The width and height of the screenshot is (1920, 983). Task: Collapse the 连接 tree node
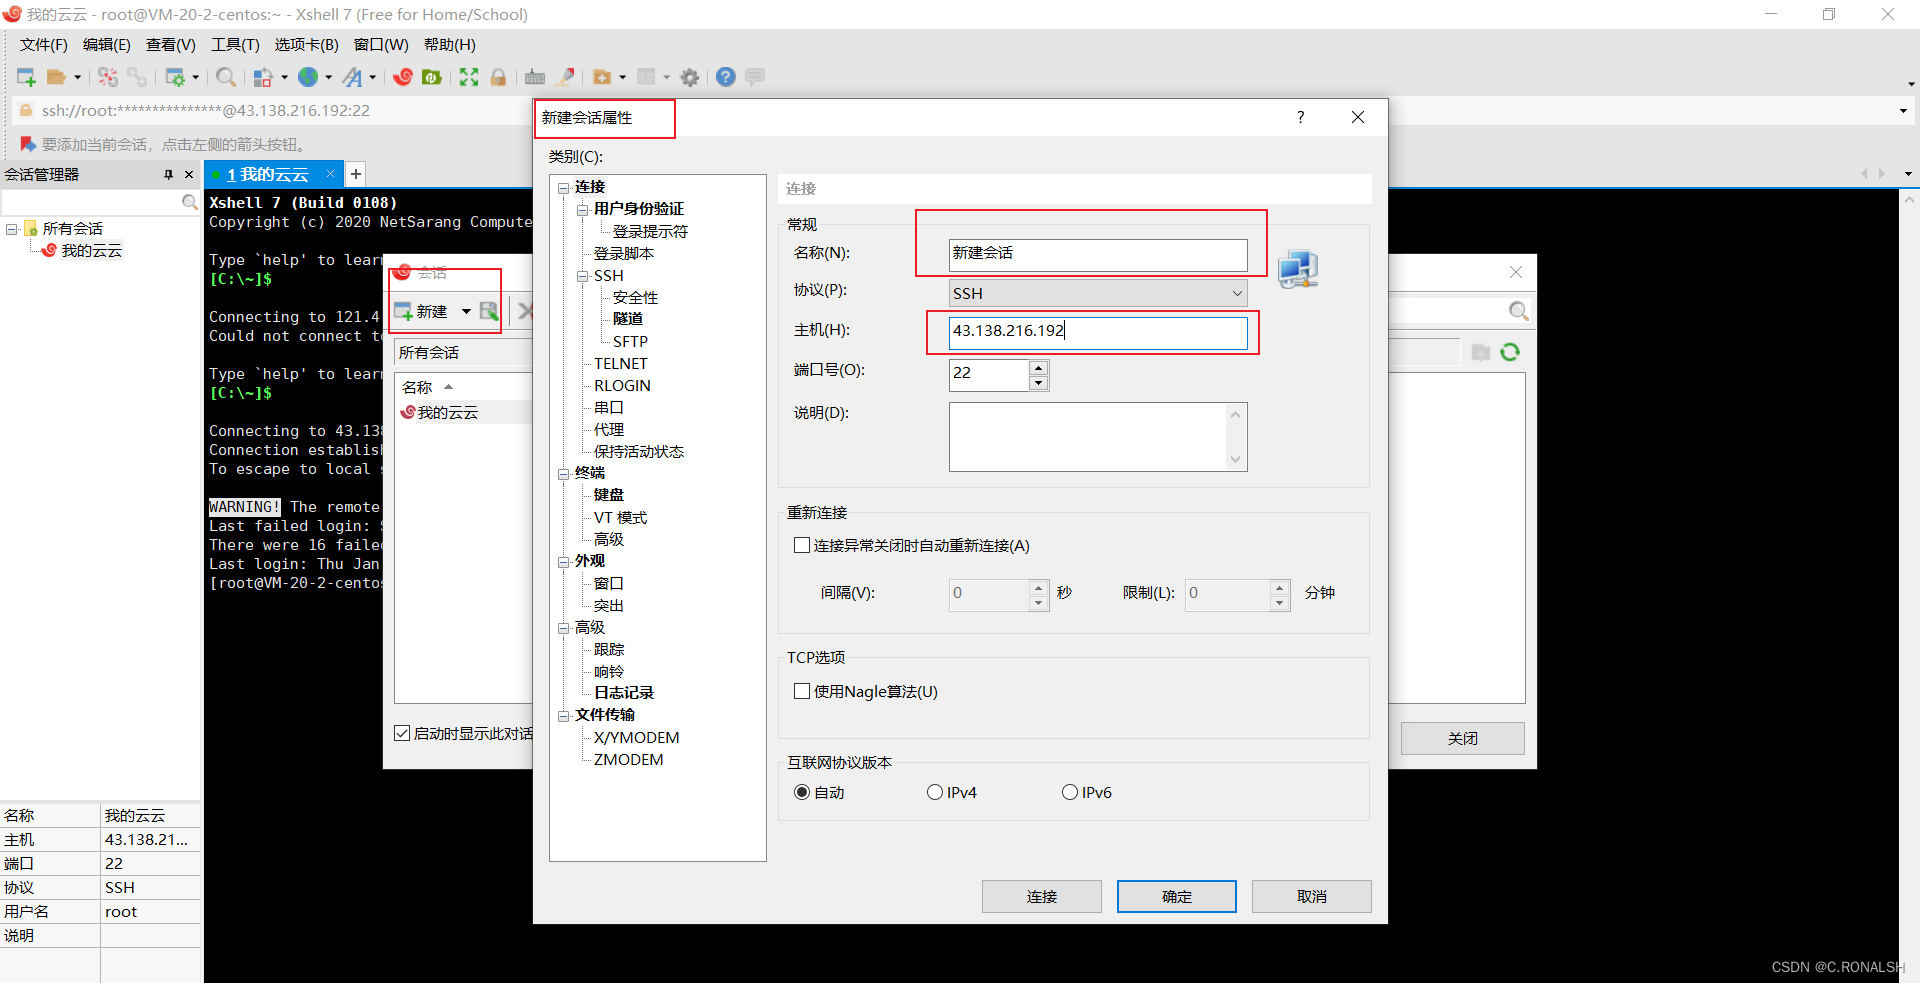563,187
